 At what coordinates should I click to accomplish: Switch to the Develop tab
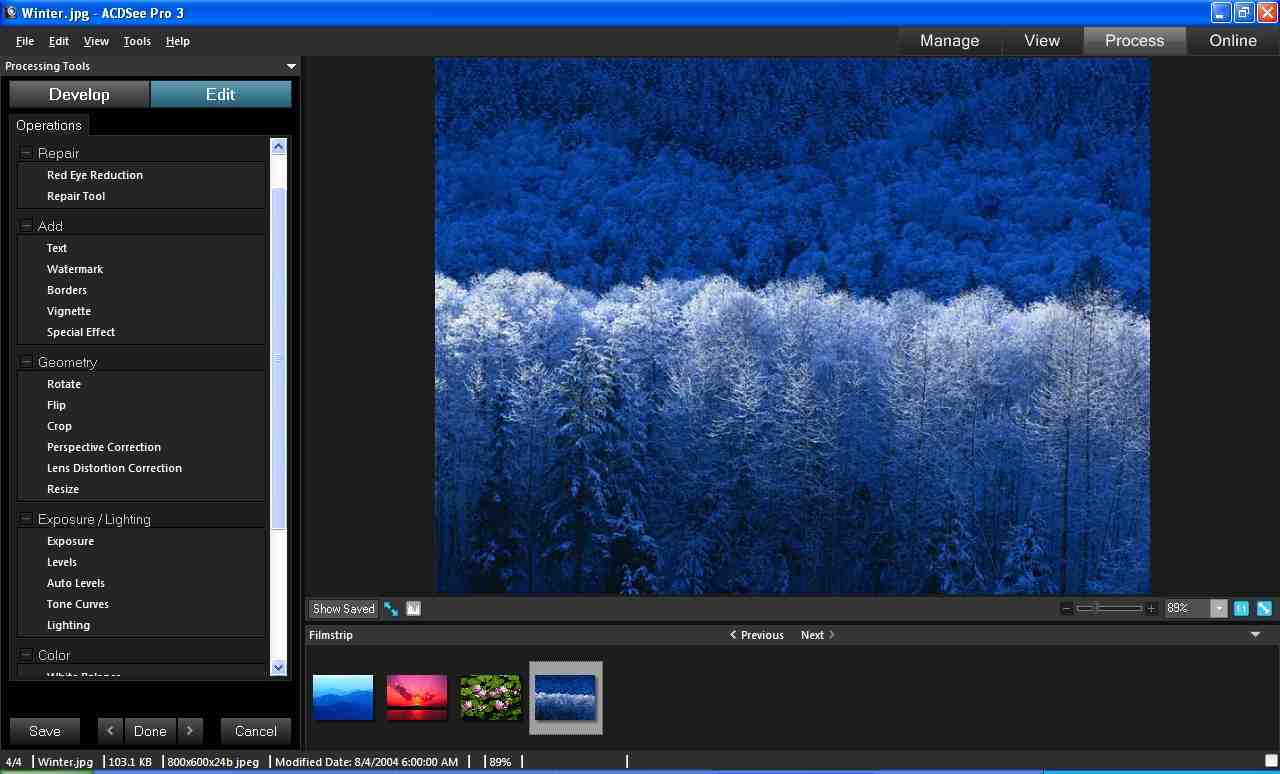tap(79, 94)
